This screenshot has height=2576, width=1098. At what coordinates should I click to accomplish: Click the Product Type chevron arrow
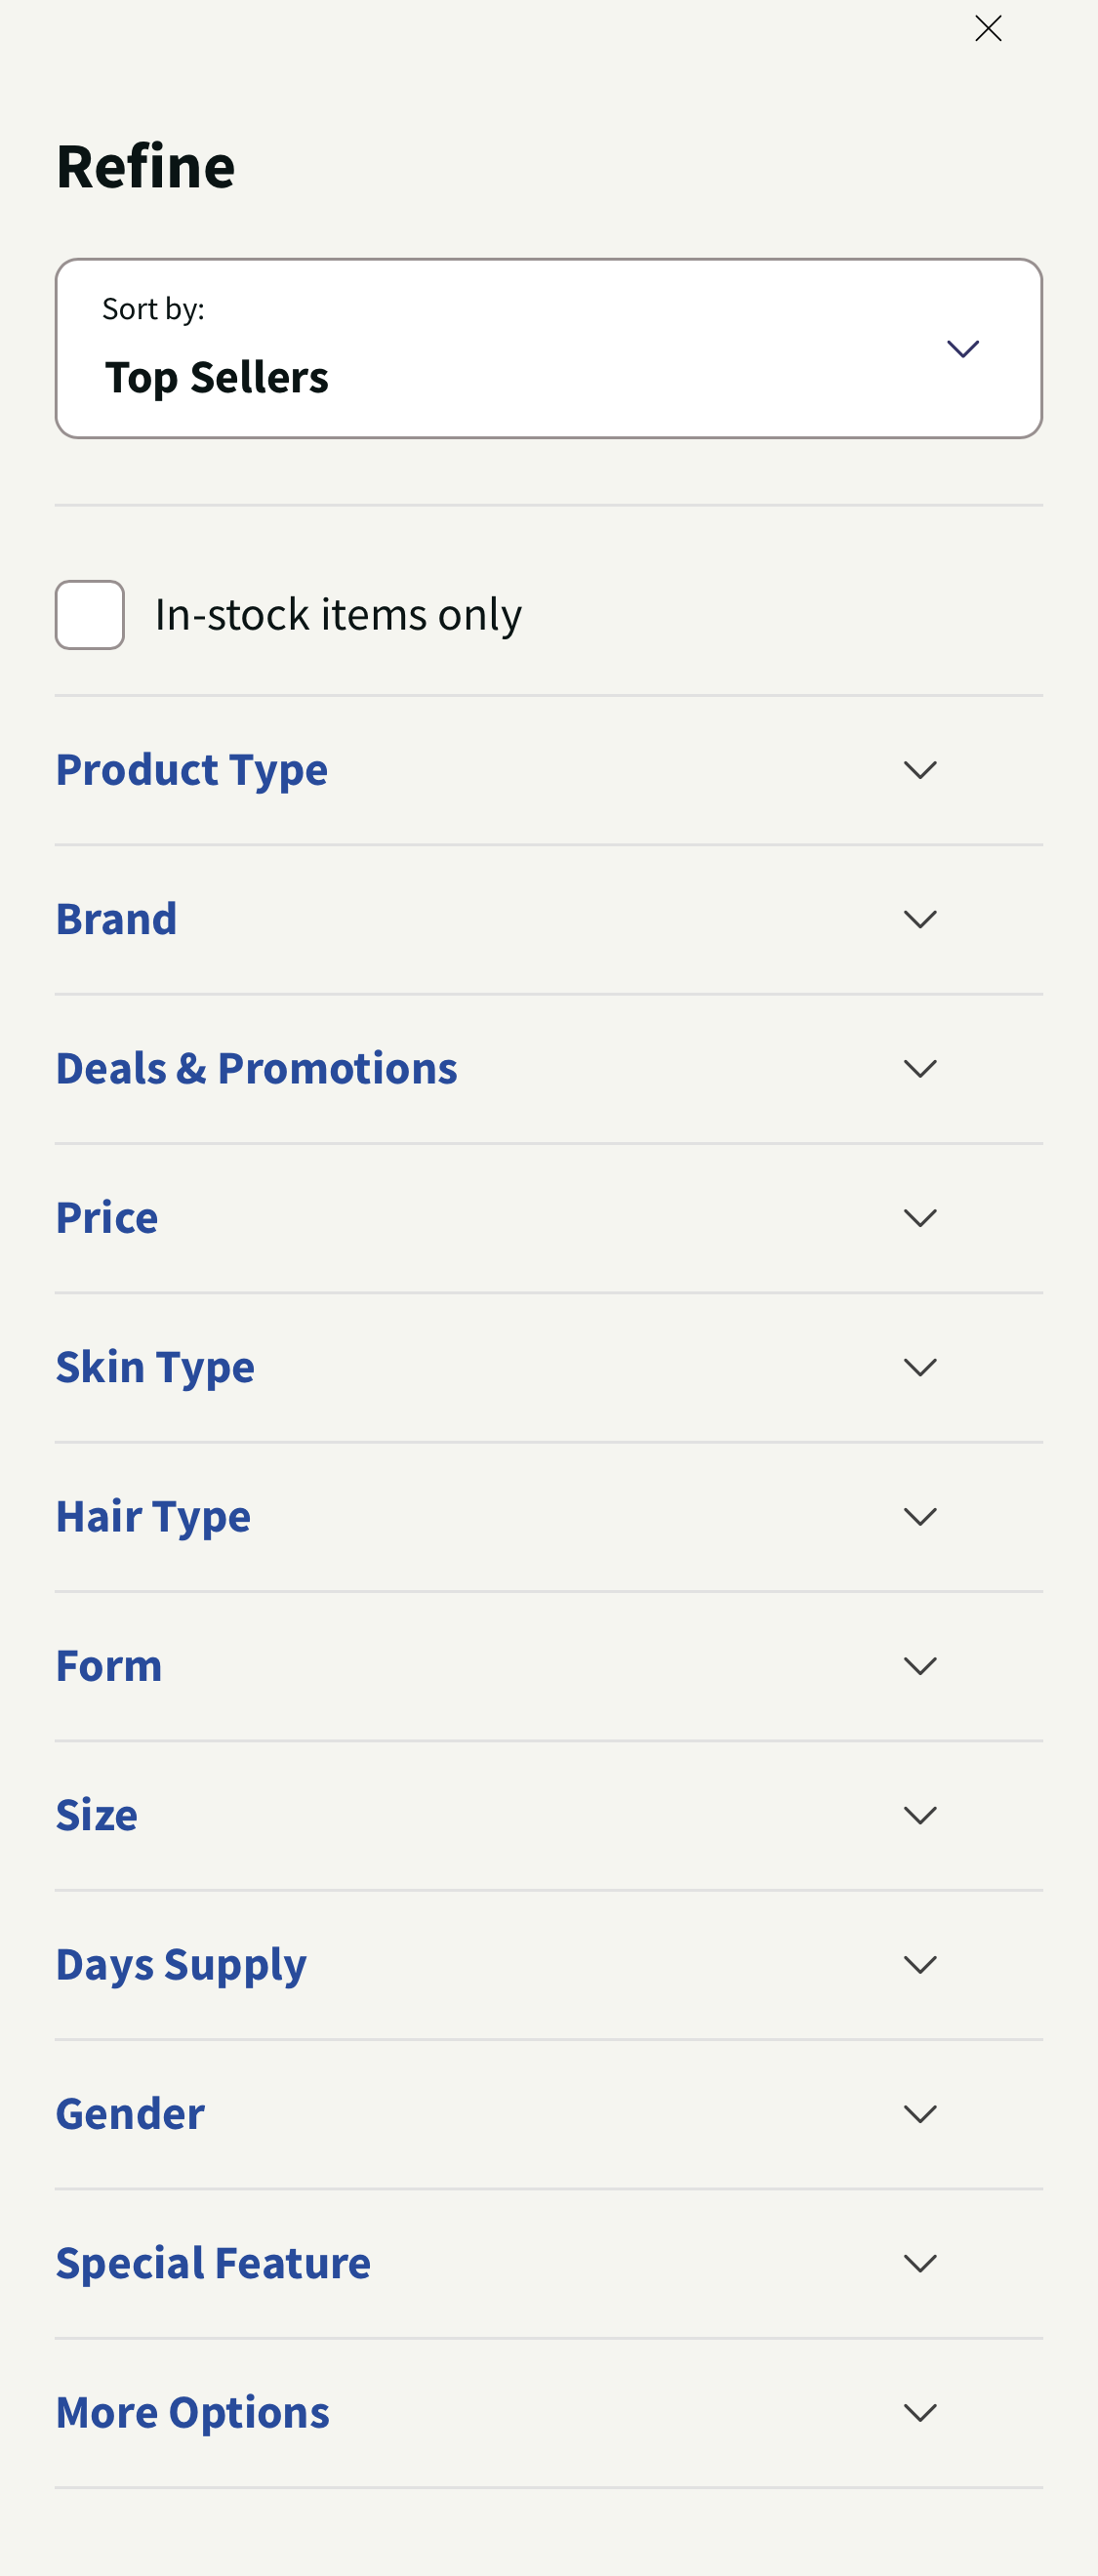click(x=921, y=770)
